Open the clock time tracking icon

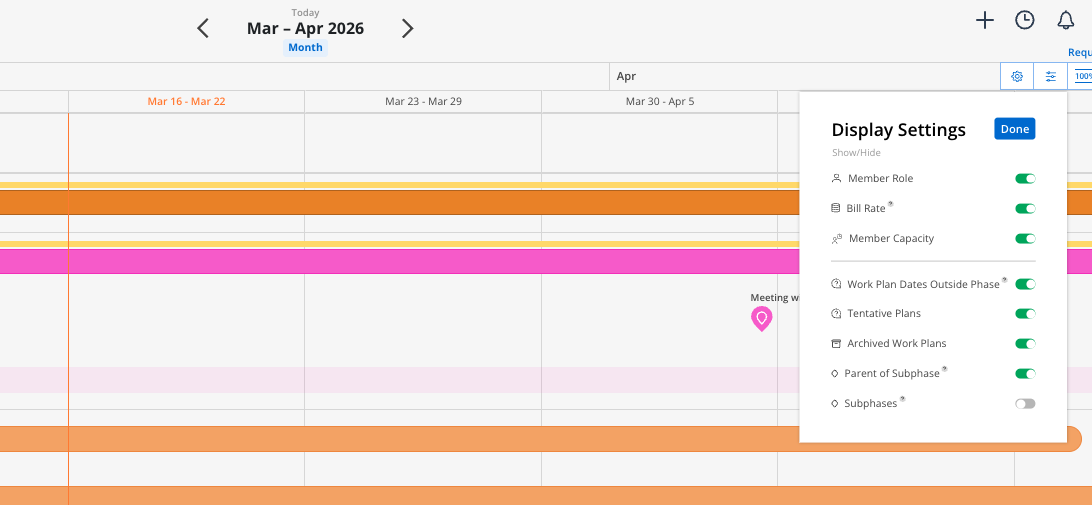pos(1025,20)
